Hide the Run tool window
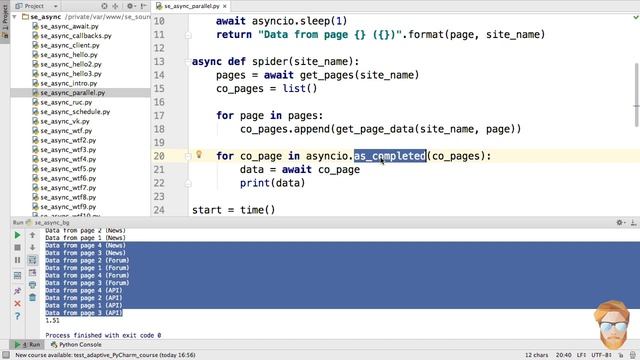Screen dimensions: 640x360 633,222
